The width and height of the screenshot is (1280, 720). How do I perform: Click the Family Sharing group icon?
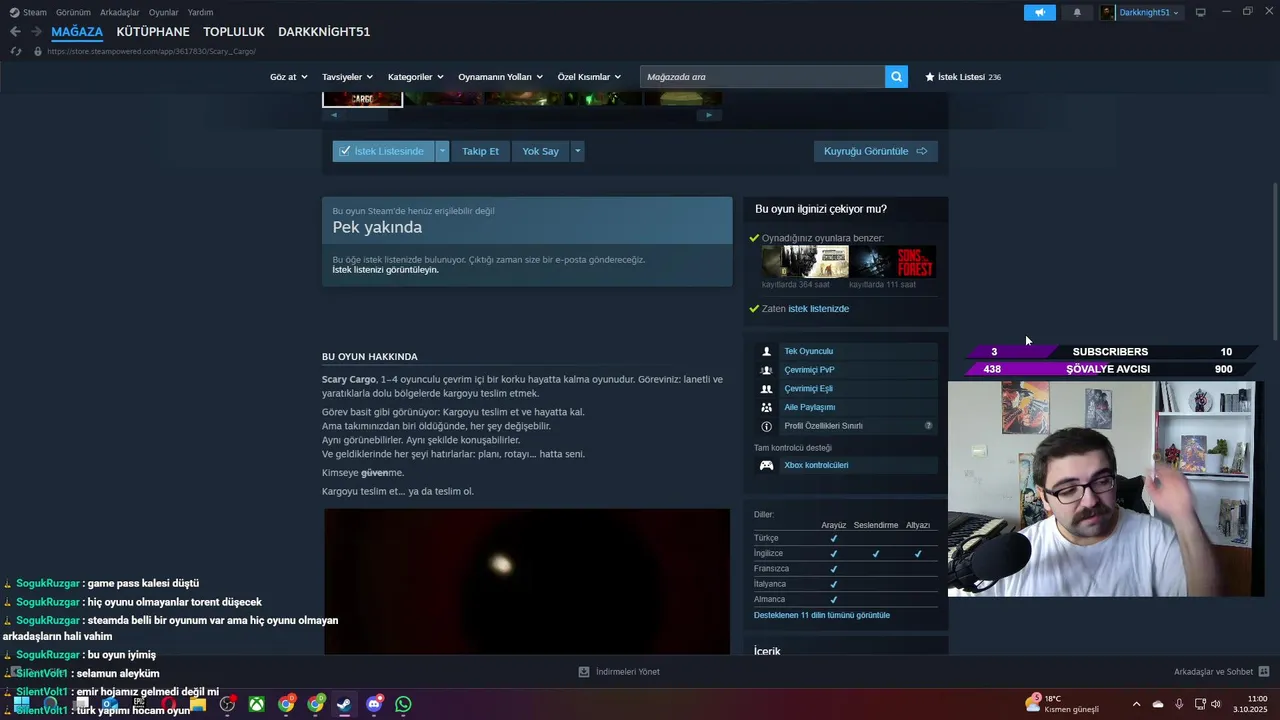766,407
